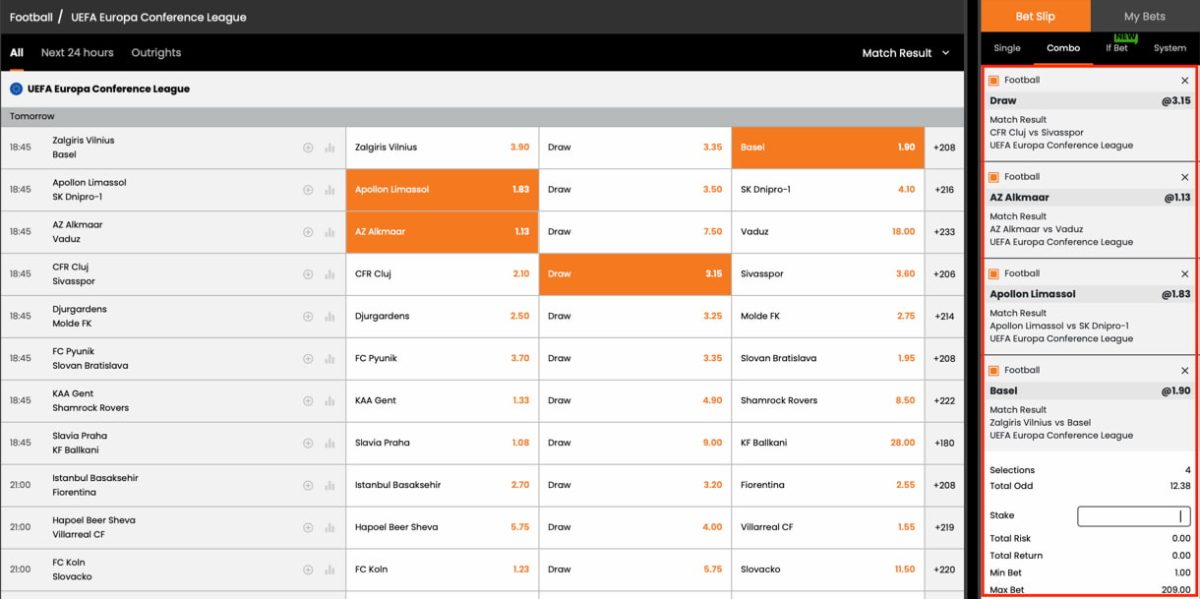Click plus icon for Djurgardens match
Image resolution: width=1200 pixels, height=599 pixels.
click(308, 317)
